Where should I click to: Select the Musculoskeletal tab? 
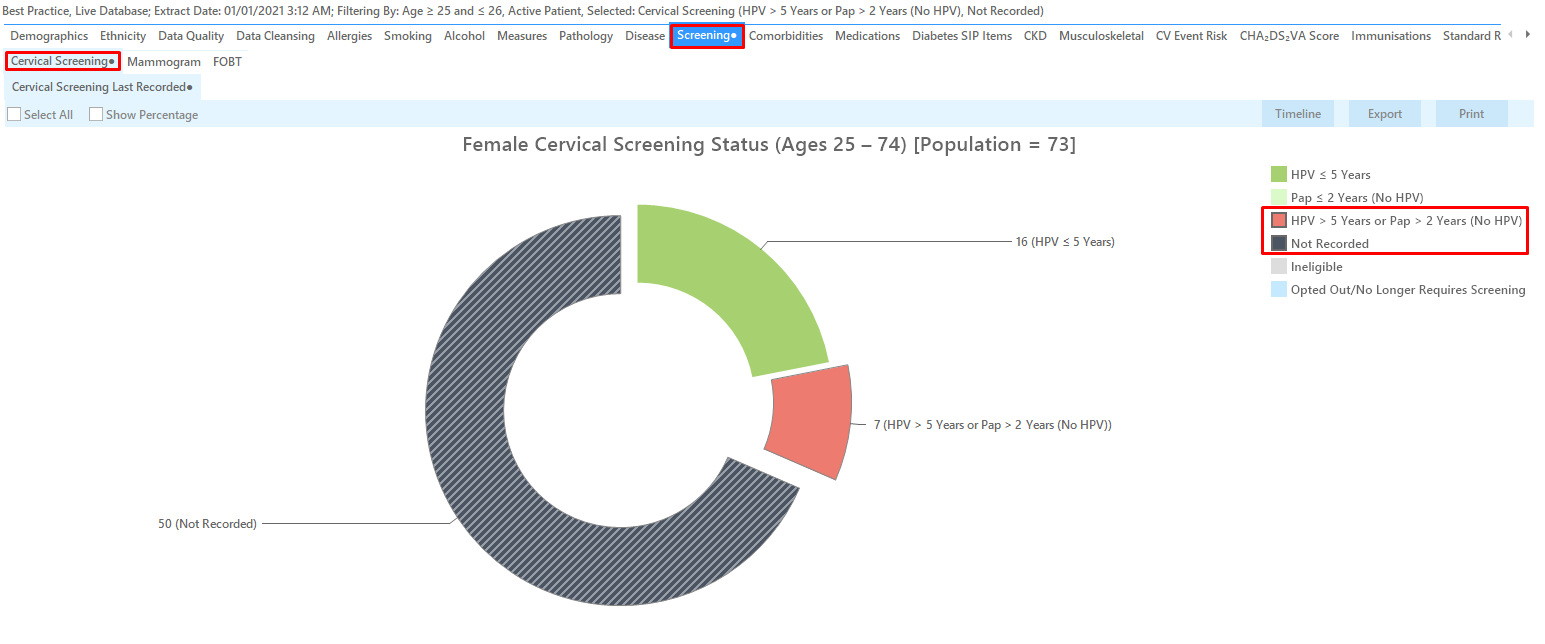(1101, 36)
